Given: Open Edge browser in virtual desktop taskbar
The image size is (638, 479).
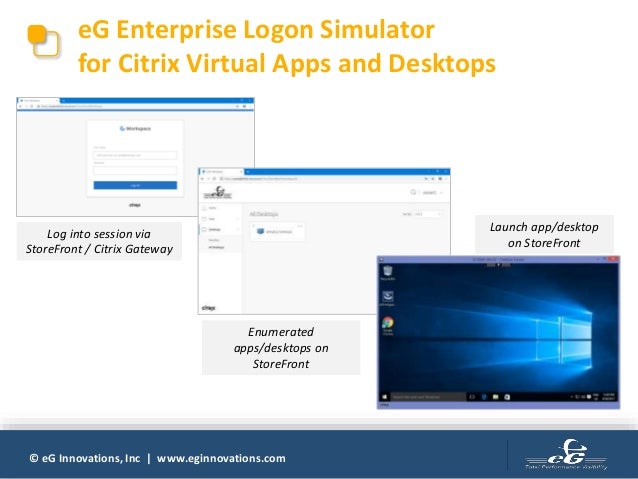Looking at the screenshot, I should [484, 396].
